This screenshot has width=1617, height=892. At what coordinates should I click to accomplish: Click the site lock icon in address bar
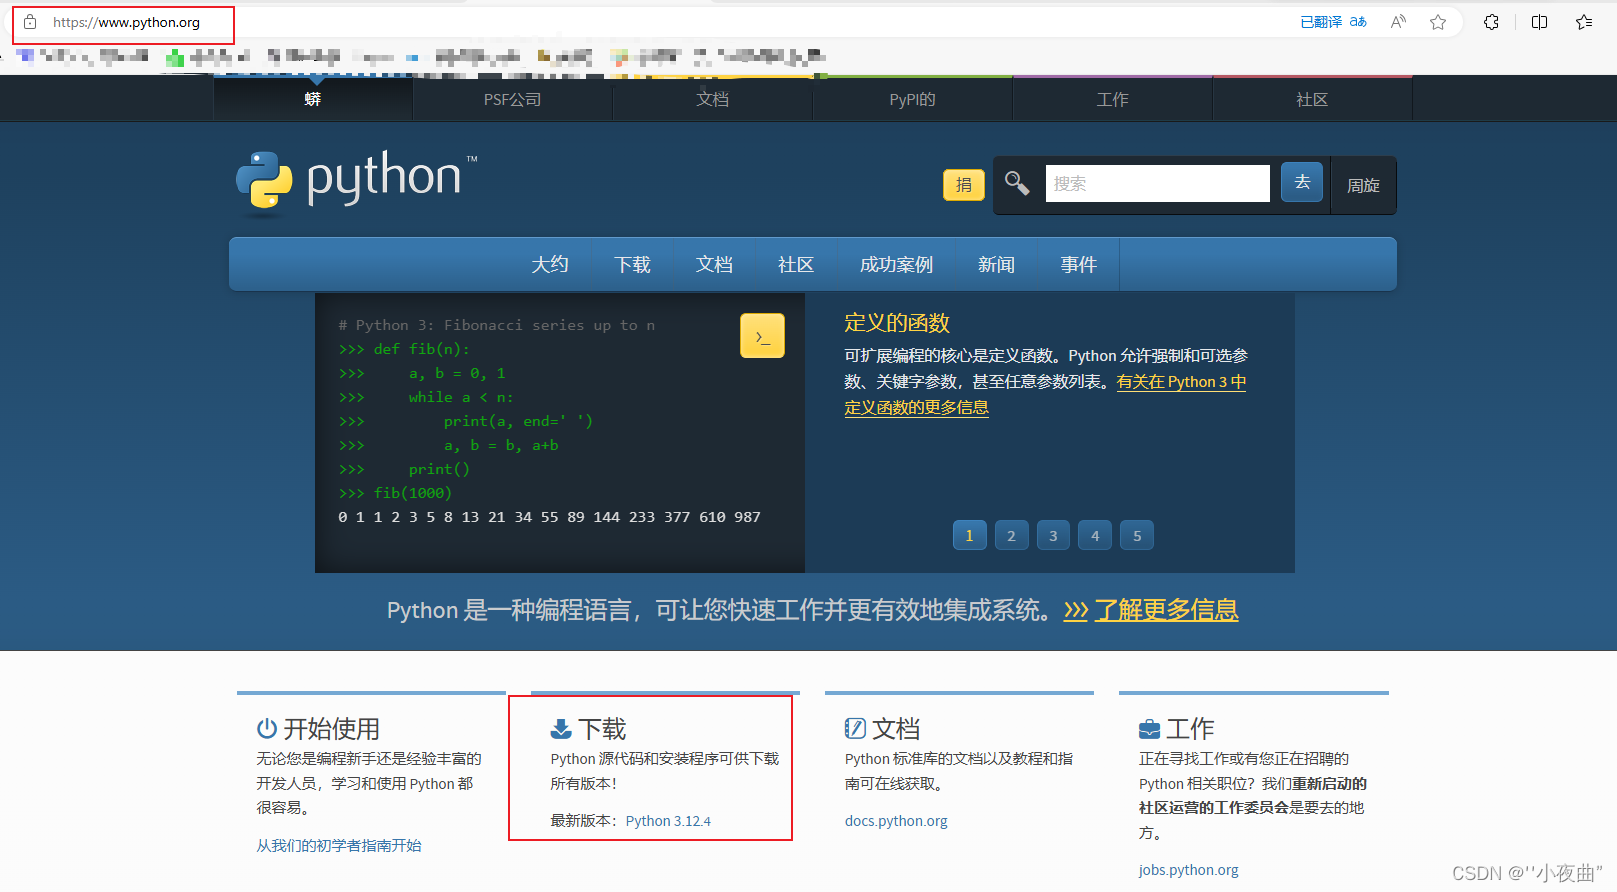30,22
